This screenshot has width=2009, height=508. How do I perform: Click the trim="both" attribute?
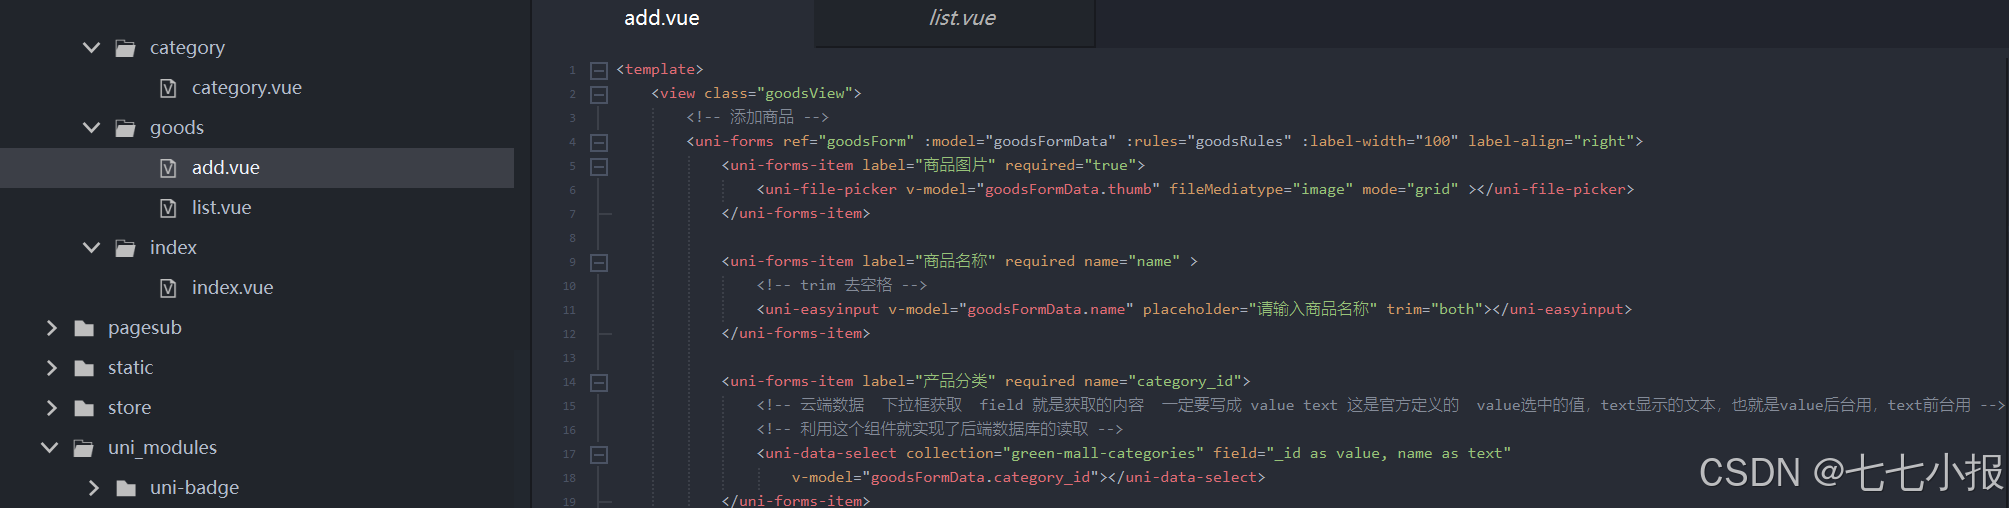(x=1435, y=309)
